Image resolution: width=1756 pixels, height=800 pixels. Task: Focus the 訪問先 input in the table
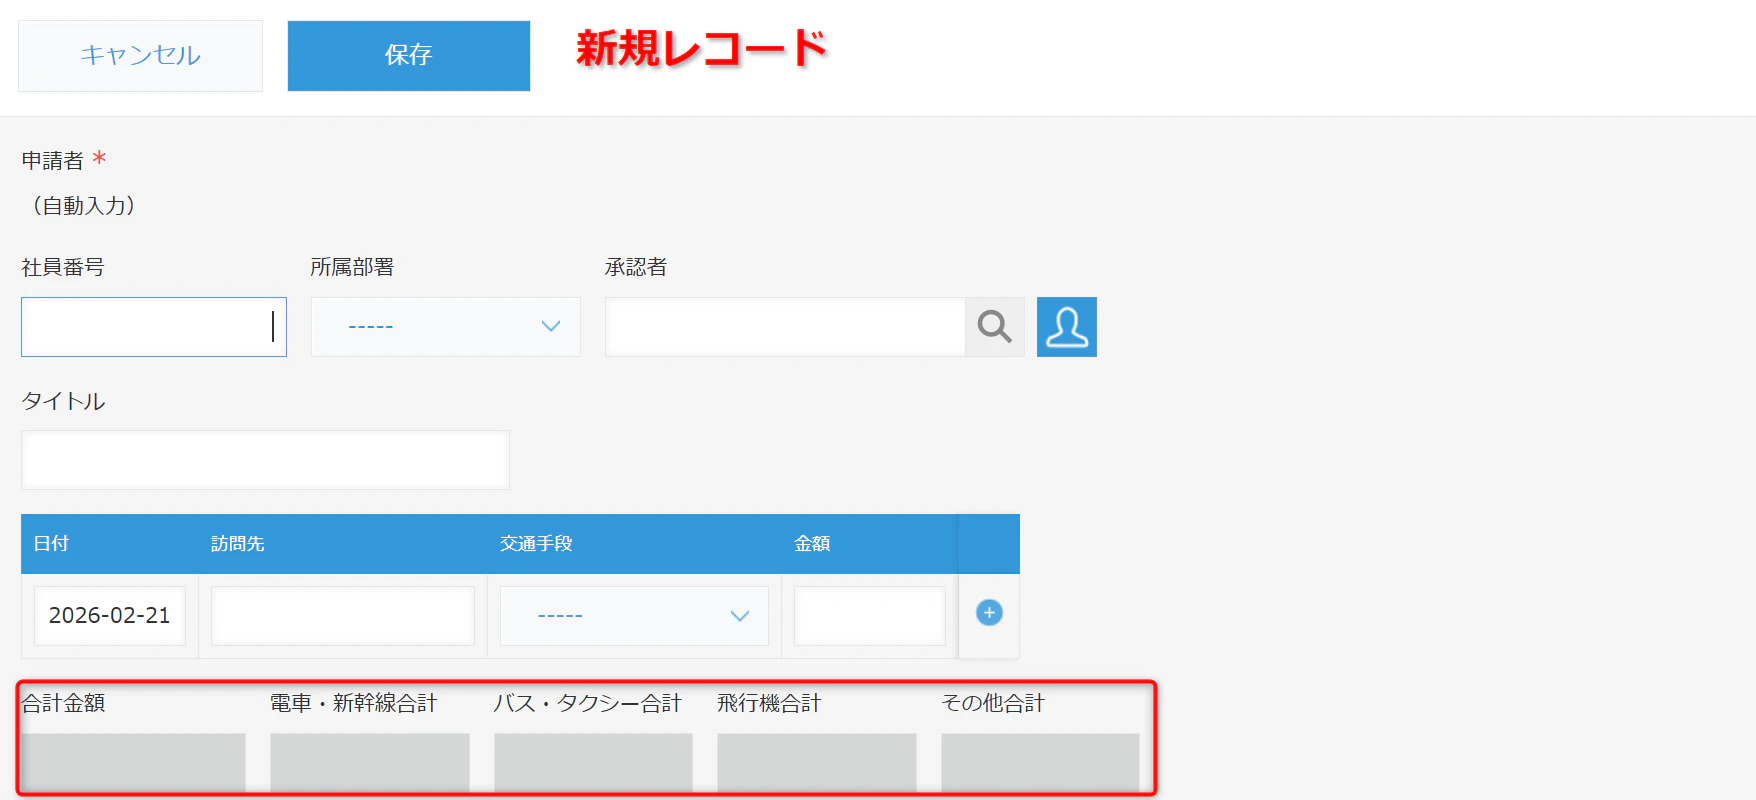click(x=343, y=616)
